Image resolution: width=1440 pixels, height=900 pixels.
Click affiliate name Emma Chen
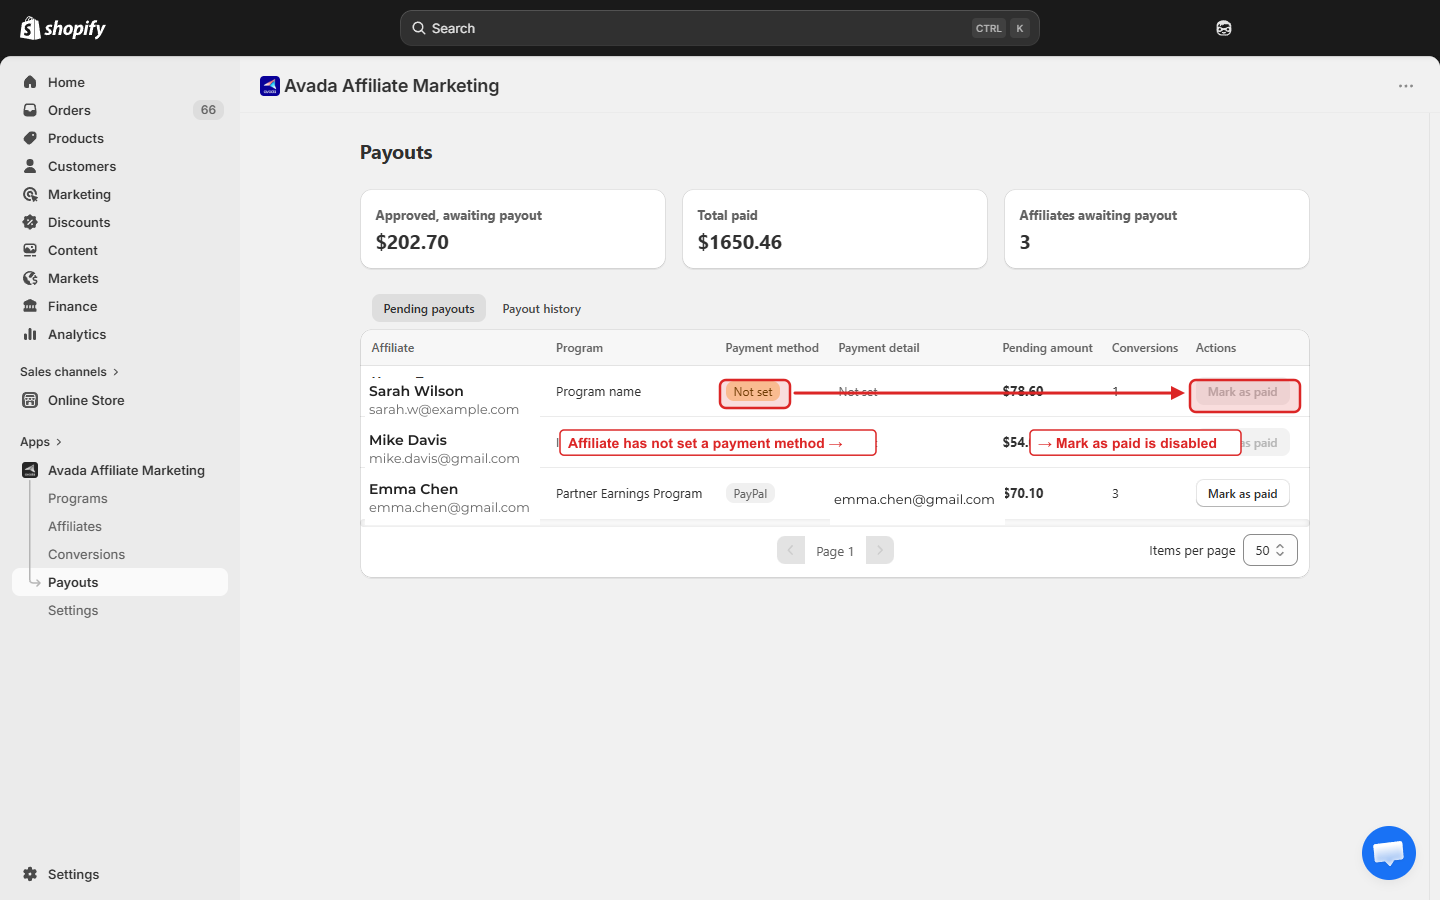[x=413, y=489]
